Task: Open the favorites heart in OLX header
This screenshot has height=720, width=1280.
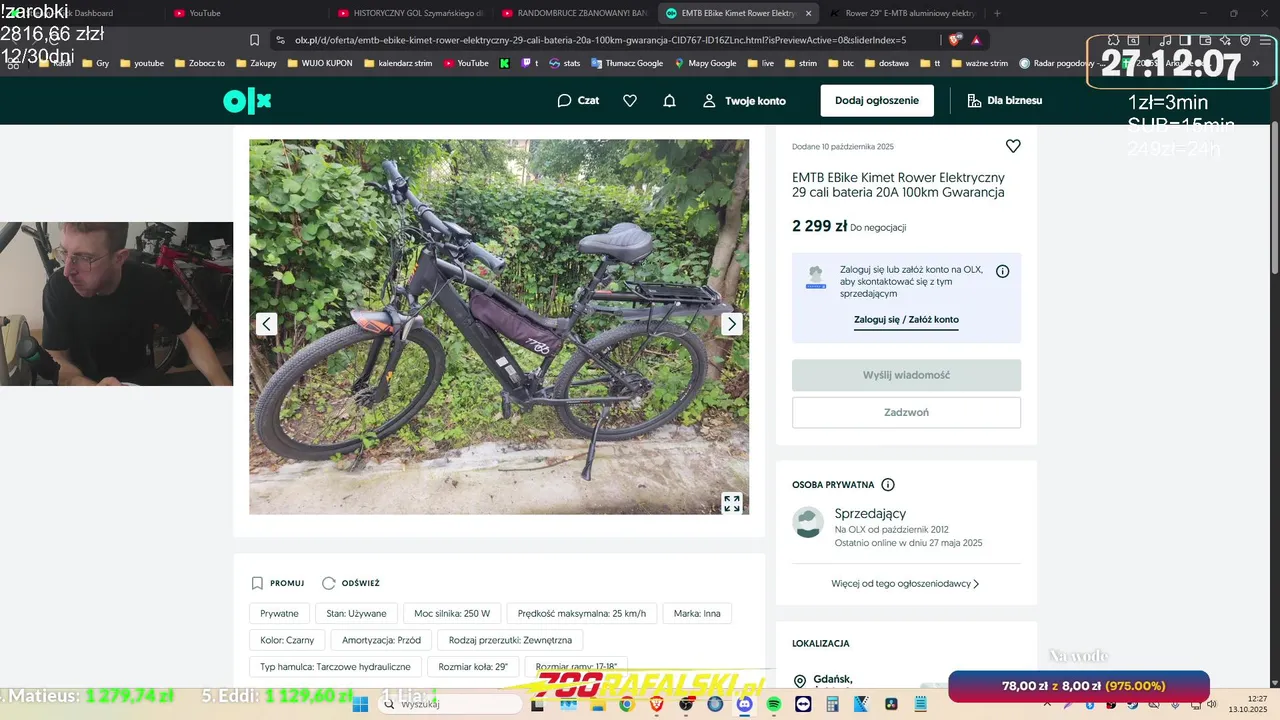Action: pyautogui.click(x=630, y=101)
